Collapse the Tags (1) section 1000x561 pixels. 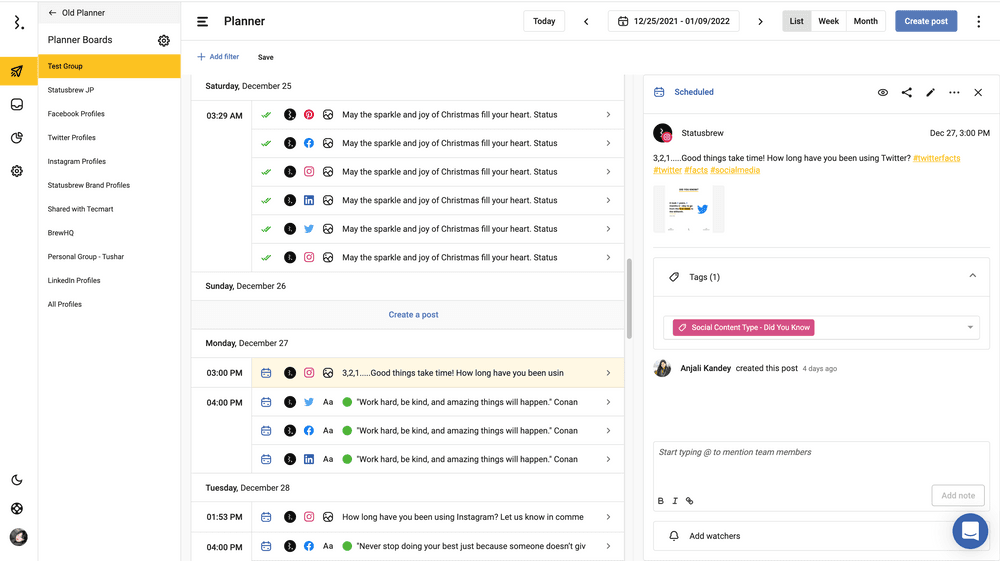click(972, 276)
